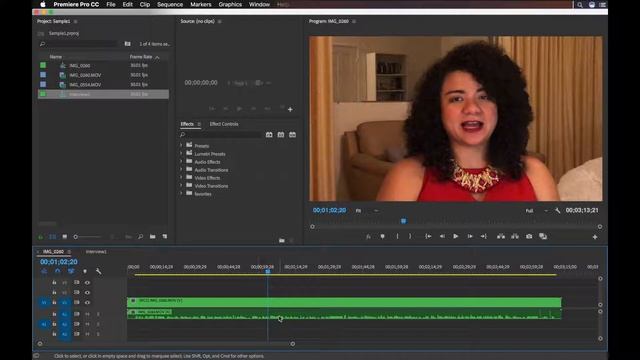Switch to the Effect Controls tab
640x360 pixels.
click(x=224, y=124)
